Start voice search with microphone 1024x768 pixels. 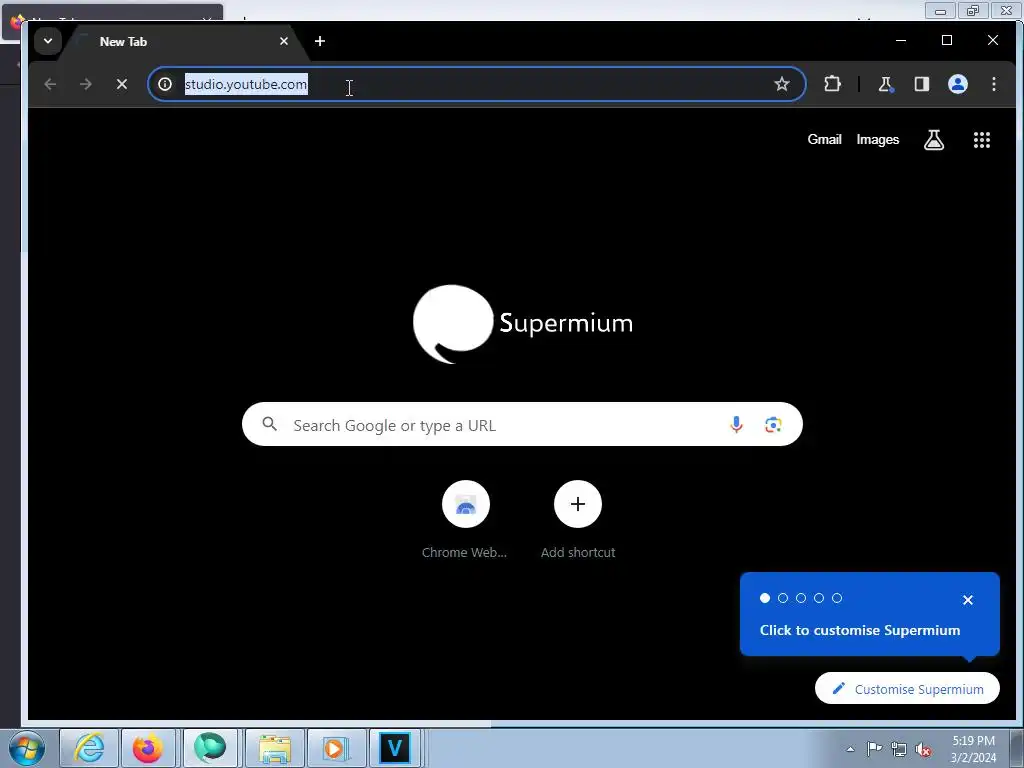tap(736, 424)
